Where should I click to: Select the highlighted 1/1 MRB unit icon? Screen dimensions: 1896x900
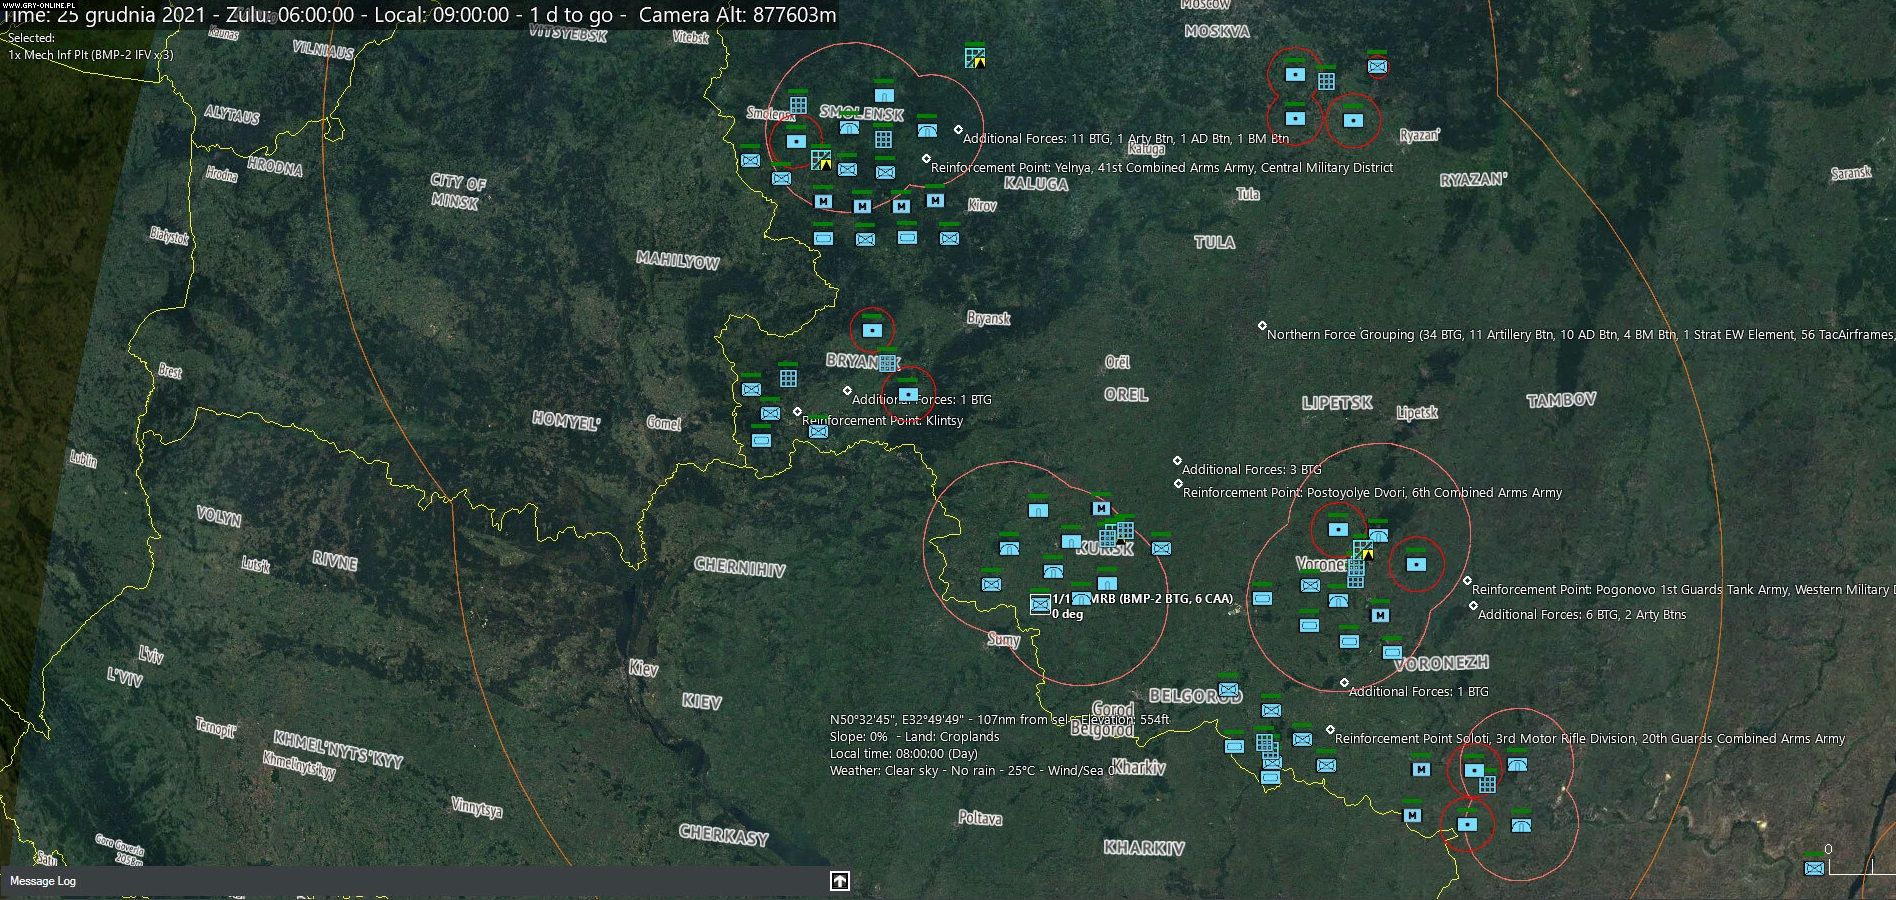(1040, 604)
